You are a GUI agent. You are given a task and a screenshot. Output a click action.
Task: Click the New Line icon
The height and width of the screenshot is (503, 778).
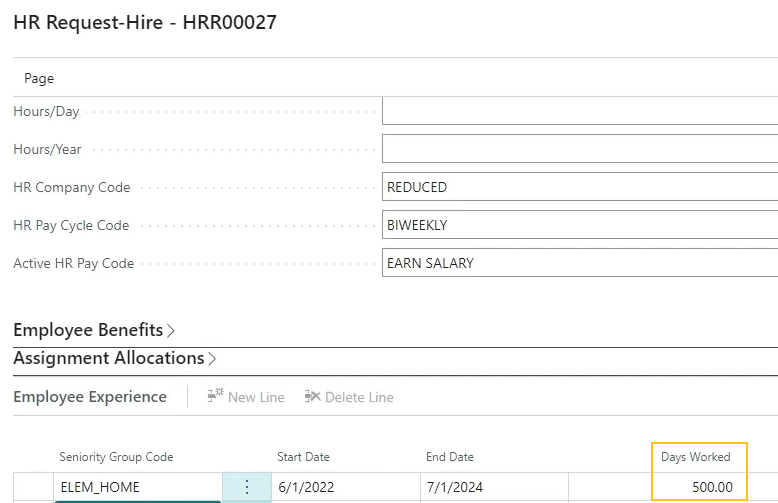(215, 396)
